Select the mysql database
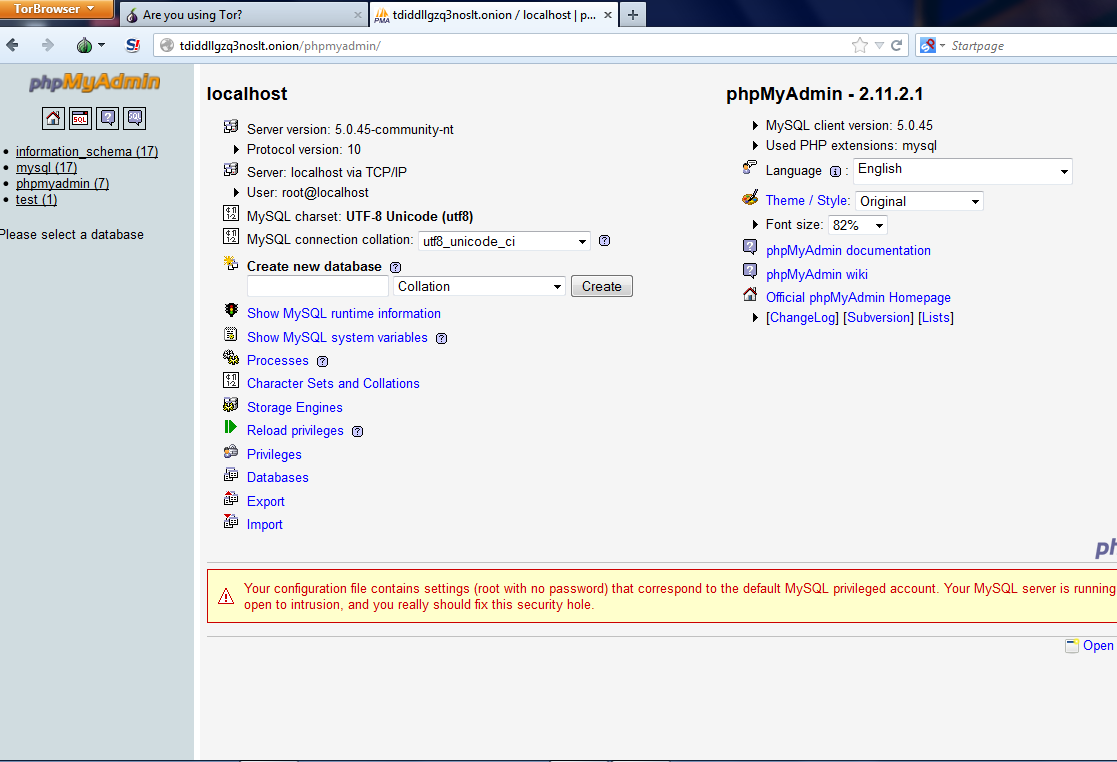 coord(46,167)
